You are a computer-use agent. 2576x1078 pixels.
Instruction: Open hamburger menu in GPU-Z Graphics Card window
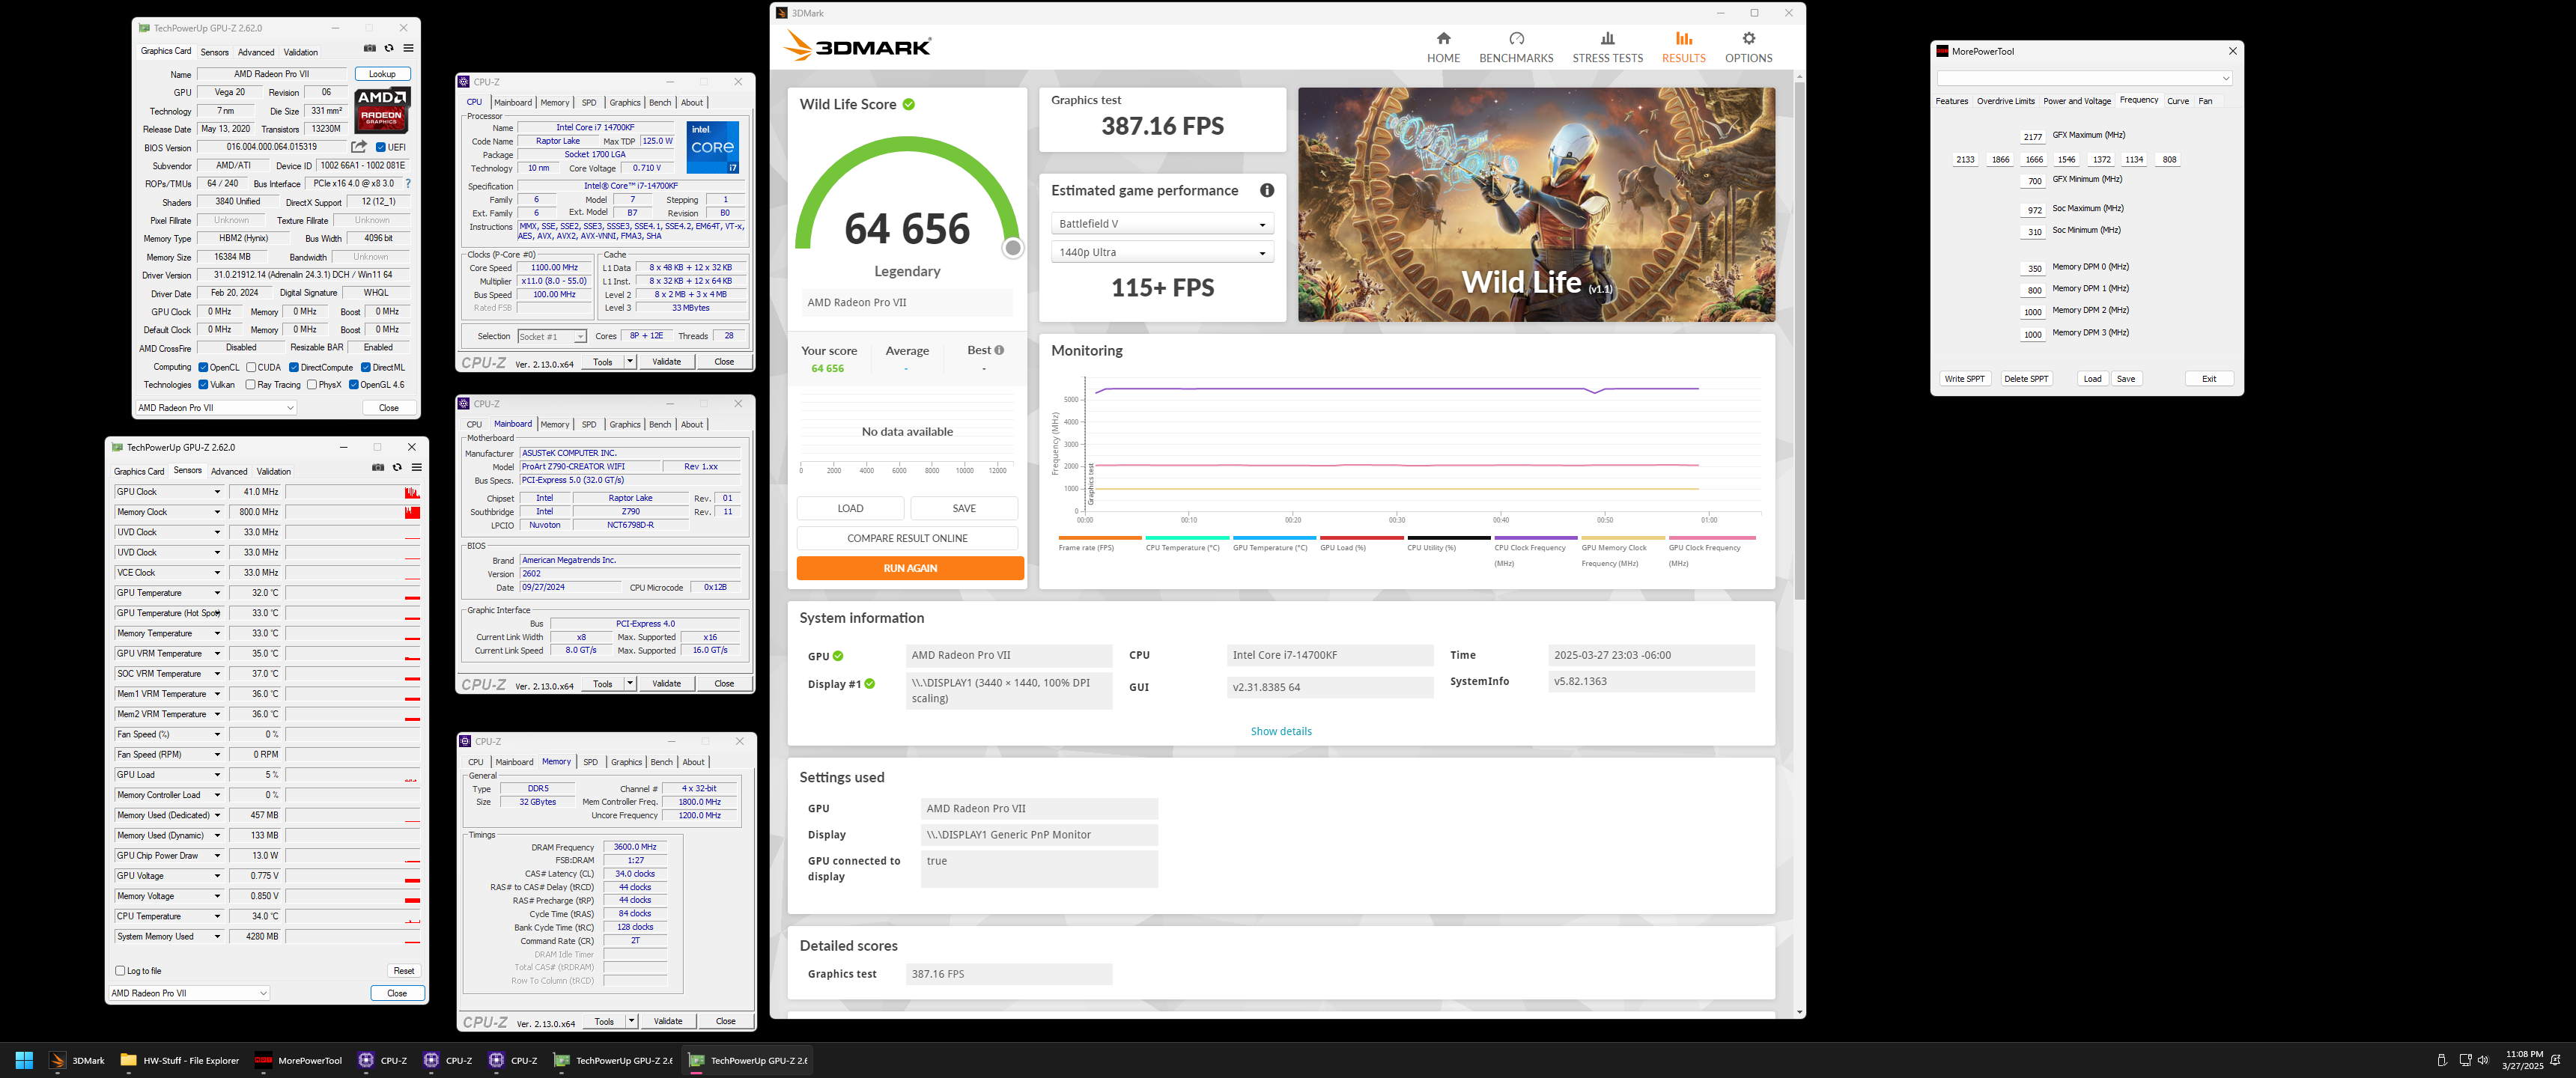coord(408,48)
